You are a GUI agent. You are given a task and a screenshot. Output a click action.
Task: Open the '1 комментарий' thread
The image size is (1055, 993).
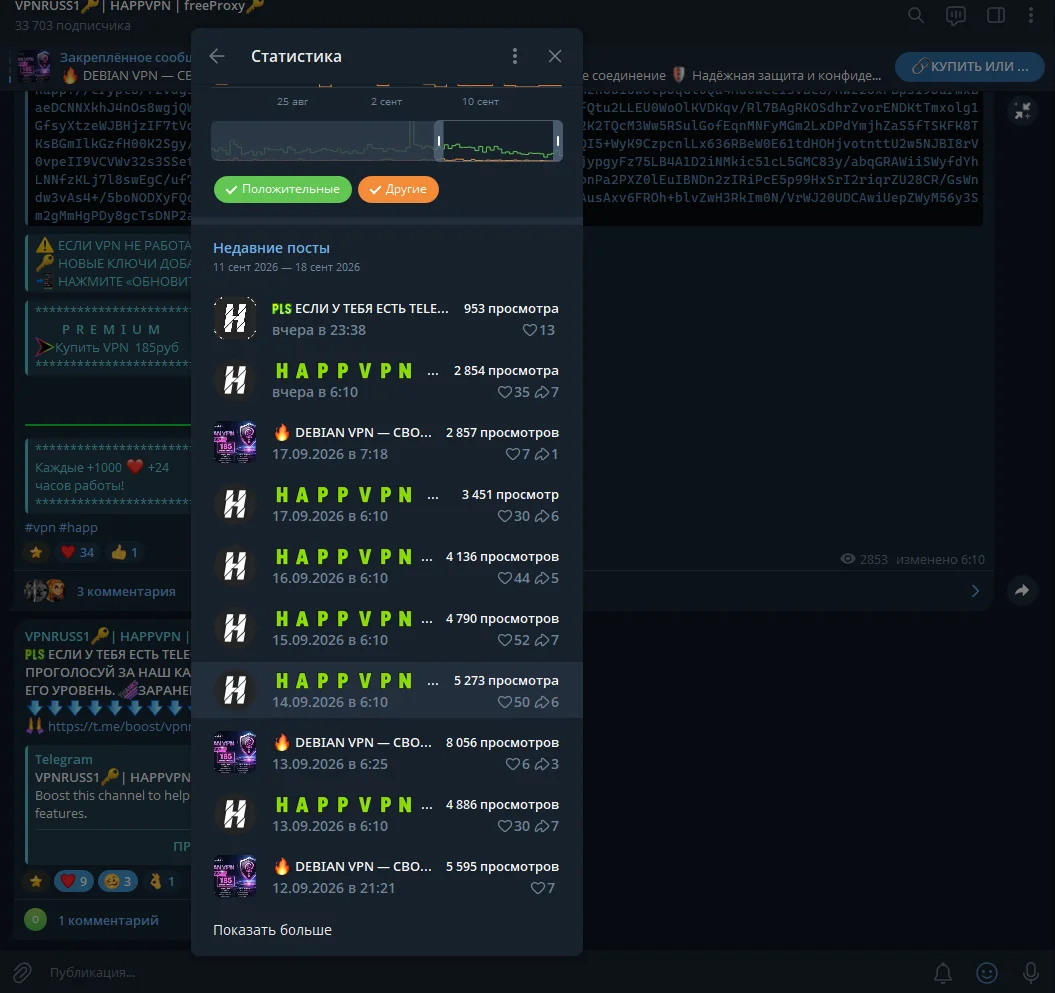click(x=108, y=920)
